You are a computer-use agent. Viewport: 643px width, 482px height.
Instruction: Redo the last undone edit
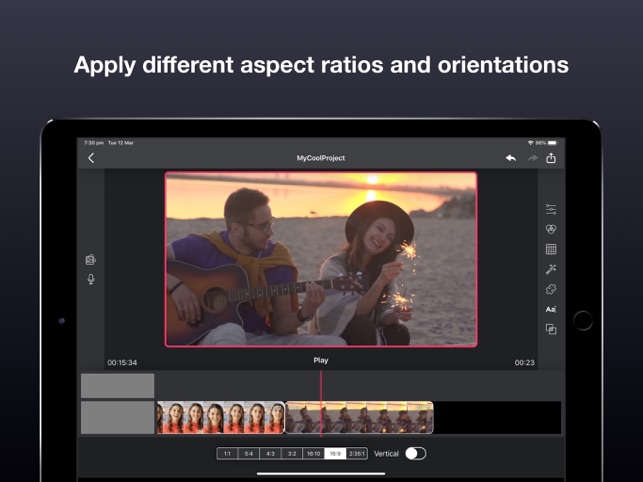click(x=532, y=158)
